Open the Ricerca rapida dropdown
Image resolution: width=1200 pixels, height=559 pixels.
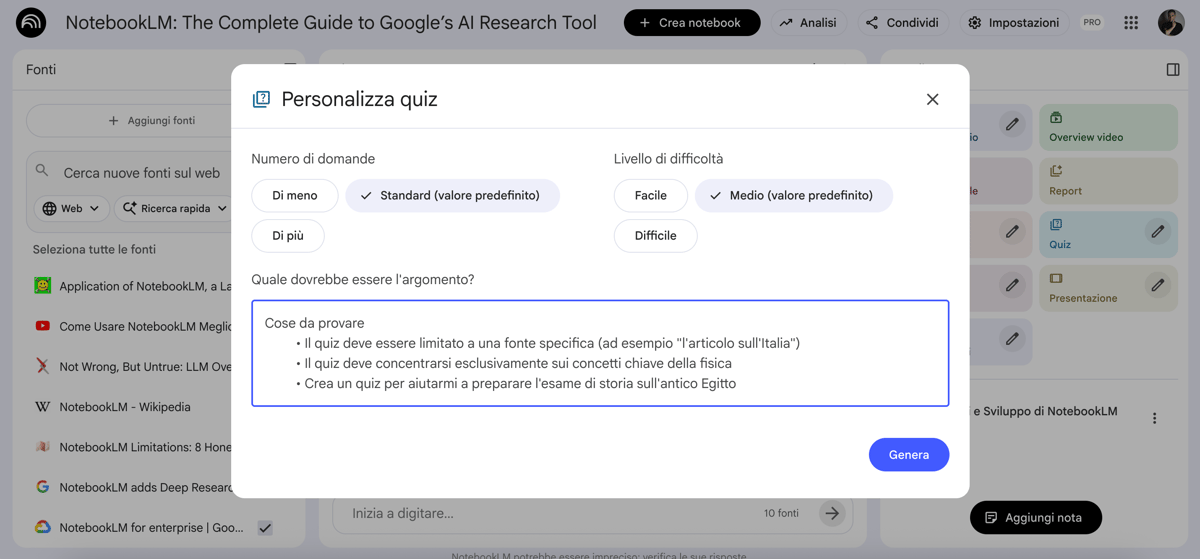(175, 209)
